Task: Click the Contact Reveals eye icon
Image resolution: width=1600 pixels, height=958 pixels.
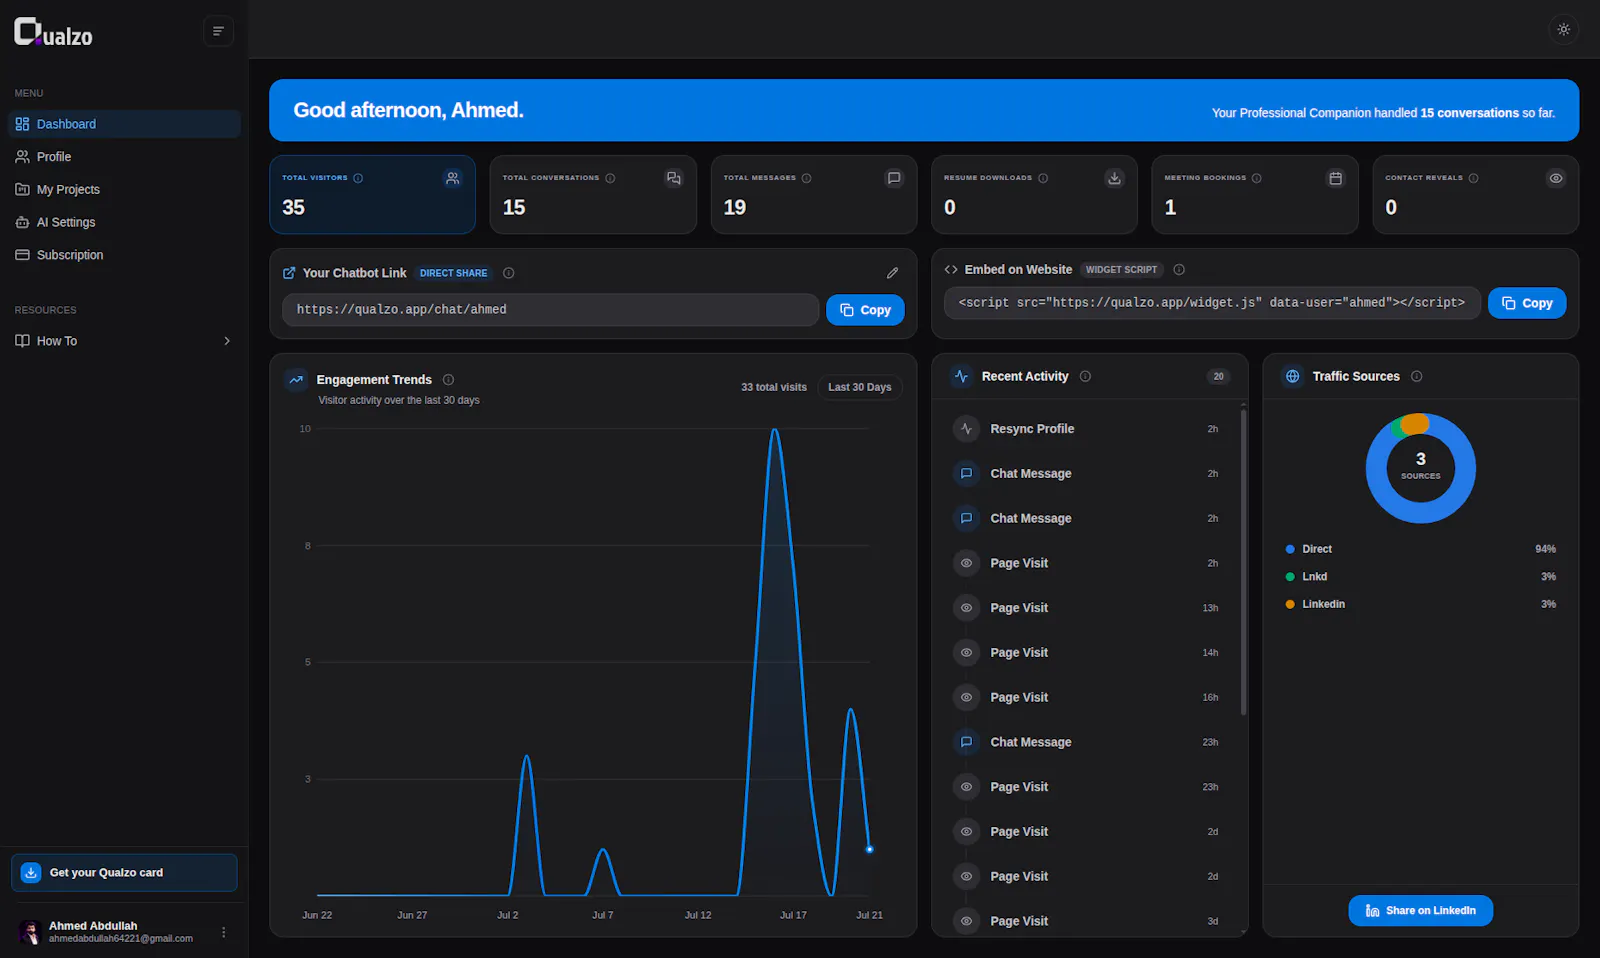Action: tap(1556, 178)
